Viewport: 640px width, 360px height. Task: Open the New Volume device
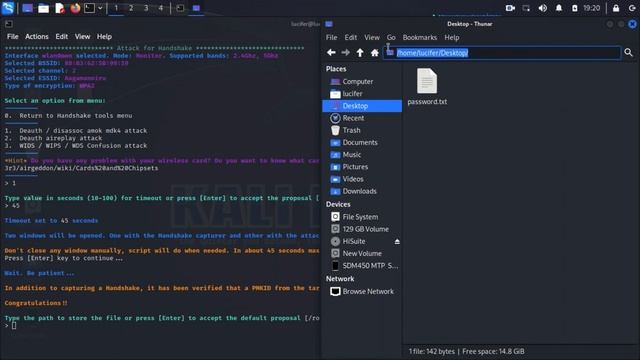(362, 254)
